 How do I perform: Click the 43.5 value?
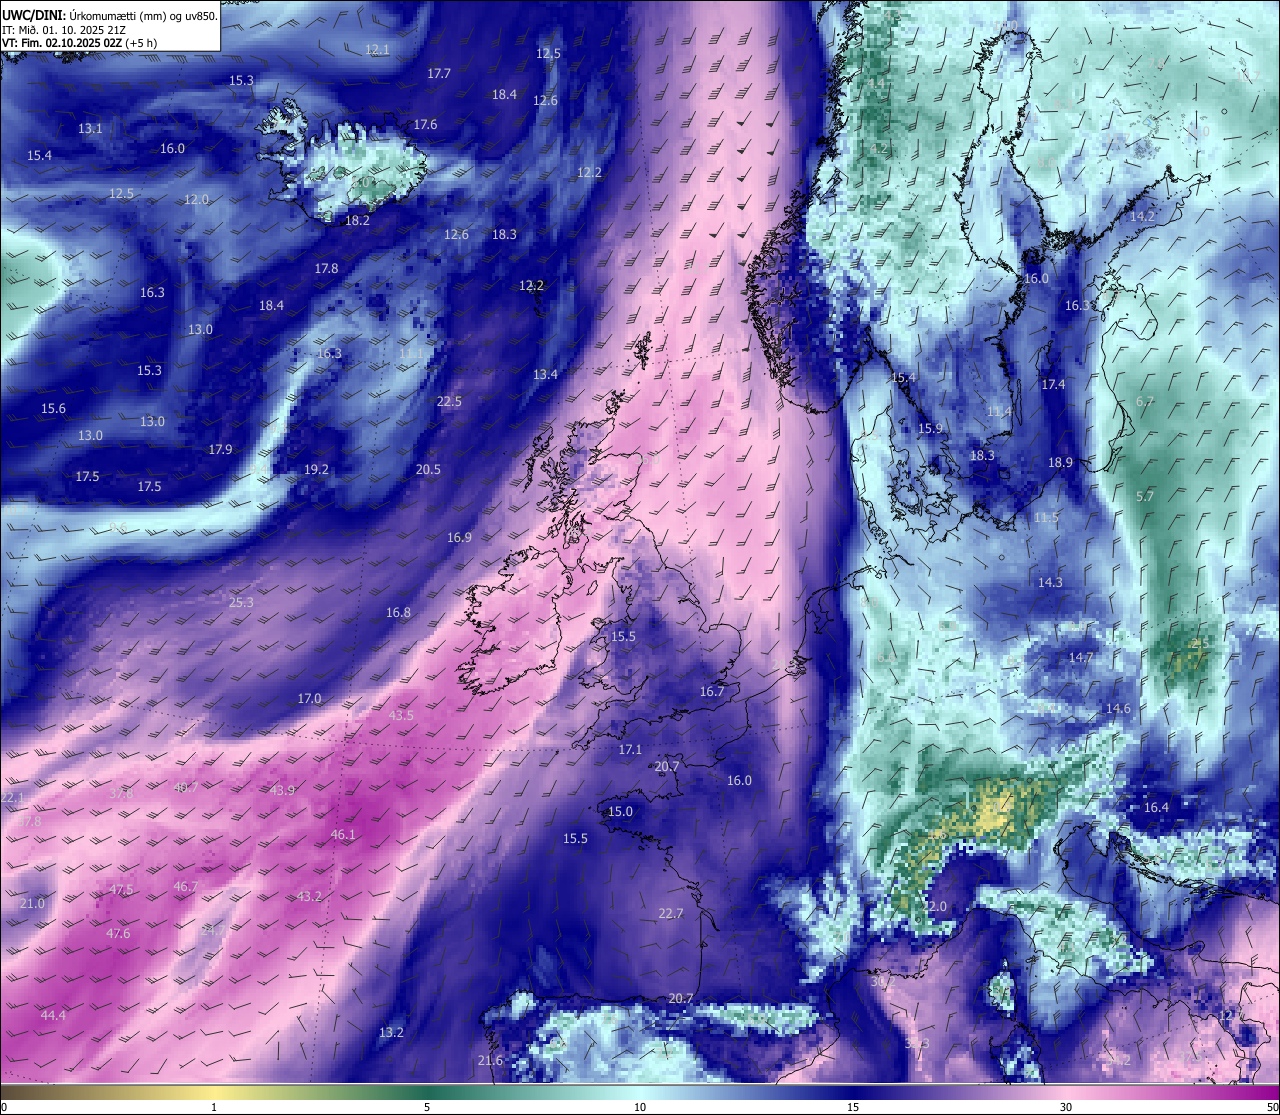point(401,716)
